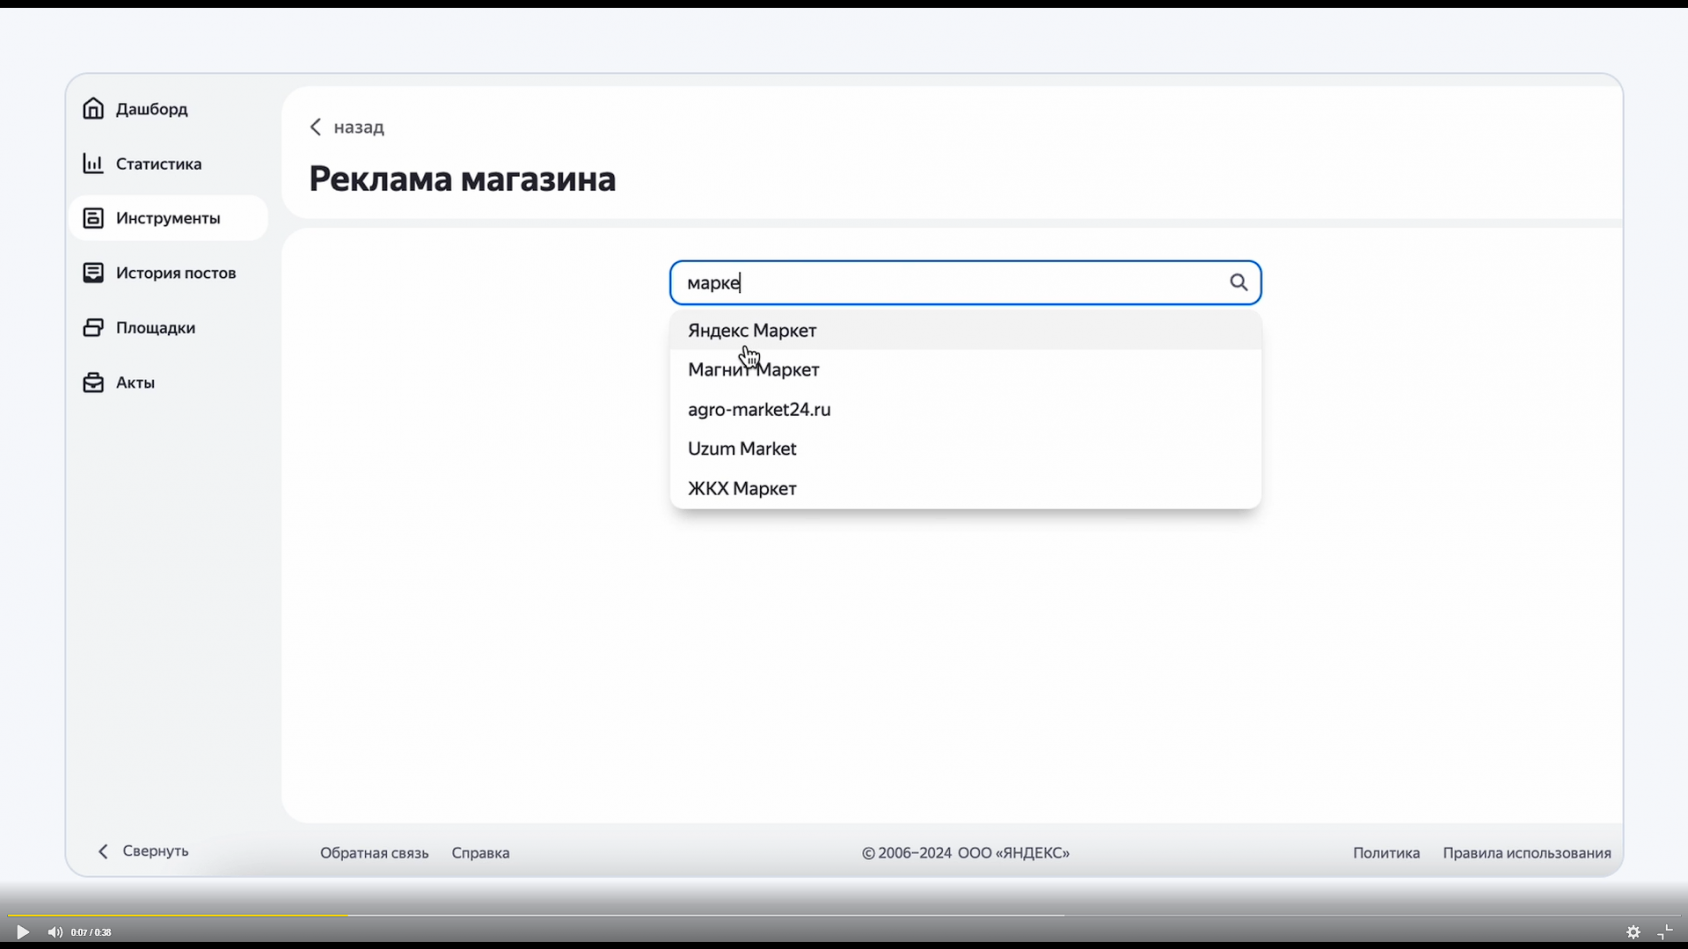Screen dimensions: 1688x949
Task: Click the search magnifier icon
Action: click(1238, 283)
